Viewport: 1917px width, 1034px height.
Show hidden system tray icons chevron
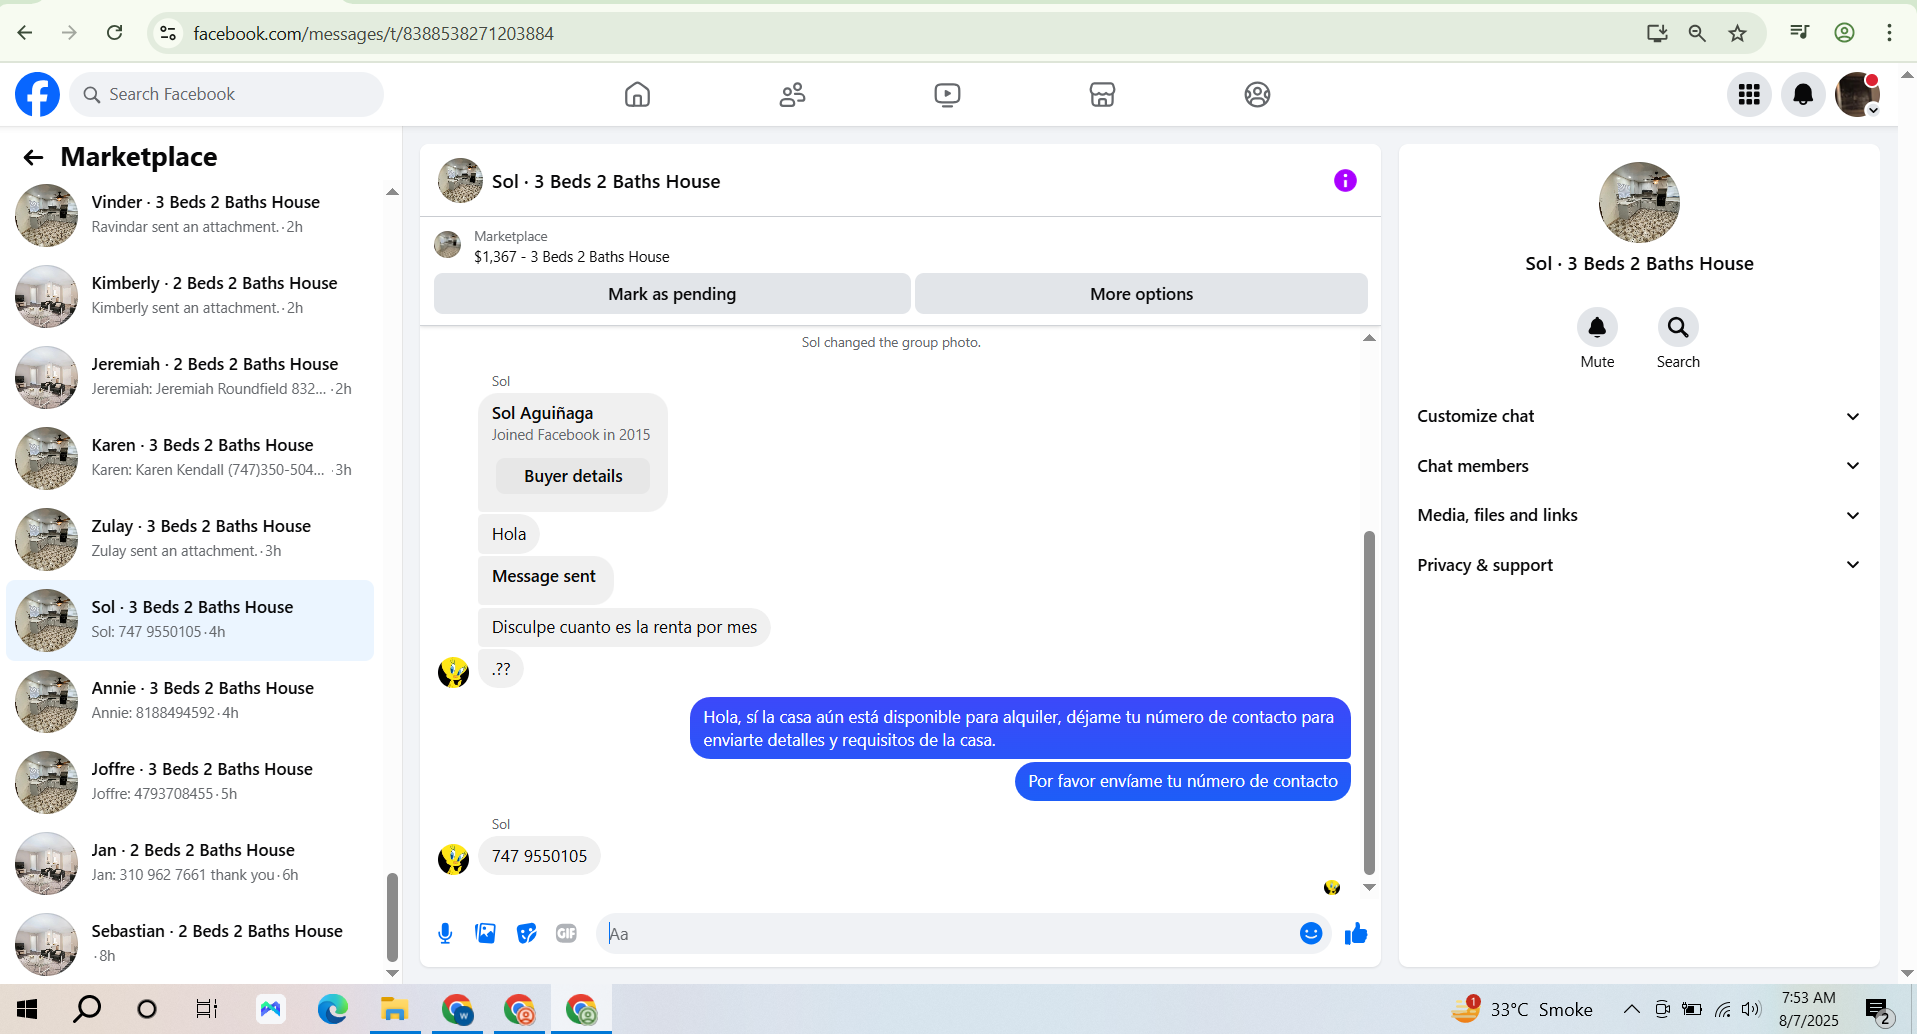[1631, 1009]
